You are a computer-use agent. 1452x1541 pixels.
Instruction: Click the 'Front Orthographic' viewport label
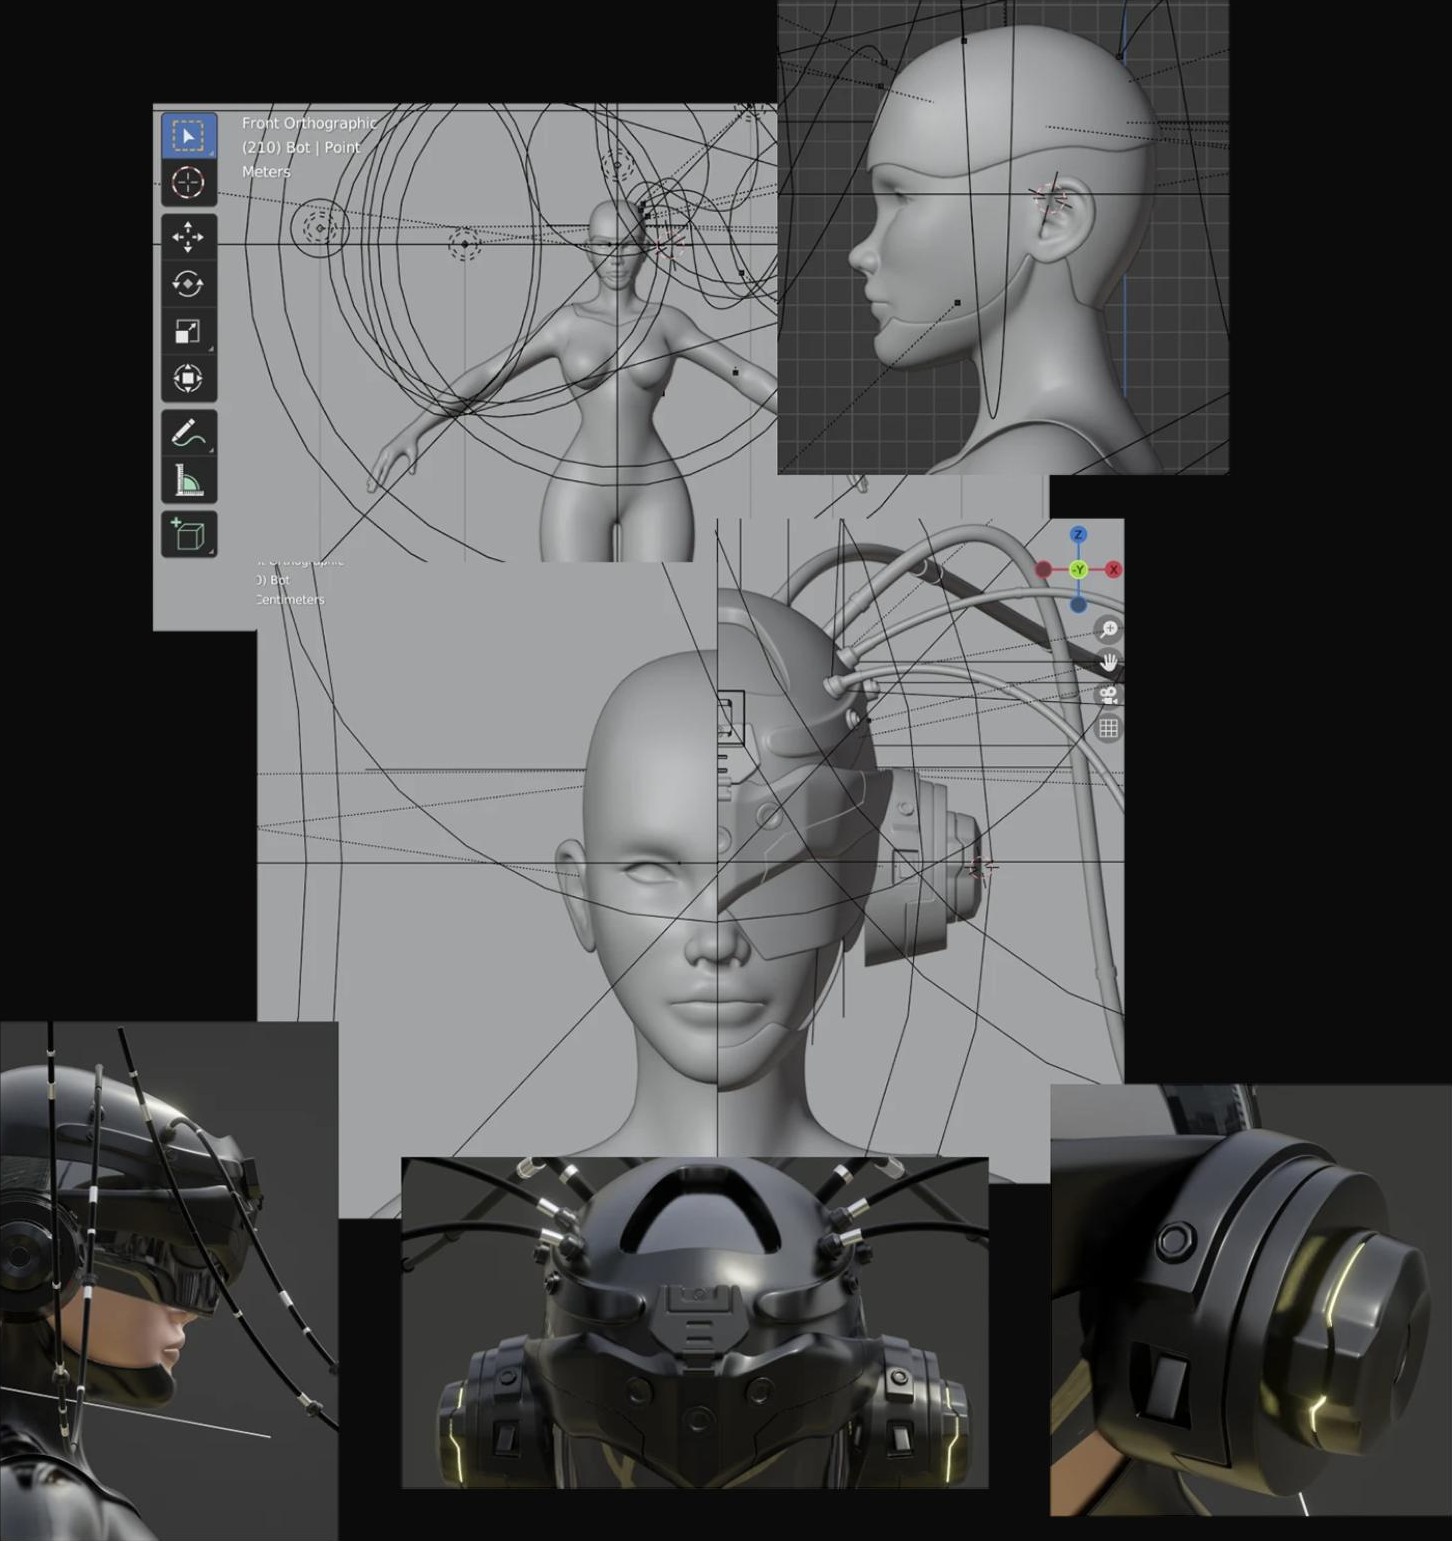click(x=309, y=123)
